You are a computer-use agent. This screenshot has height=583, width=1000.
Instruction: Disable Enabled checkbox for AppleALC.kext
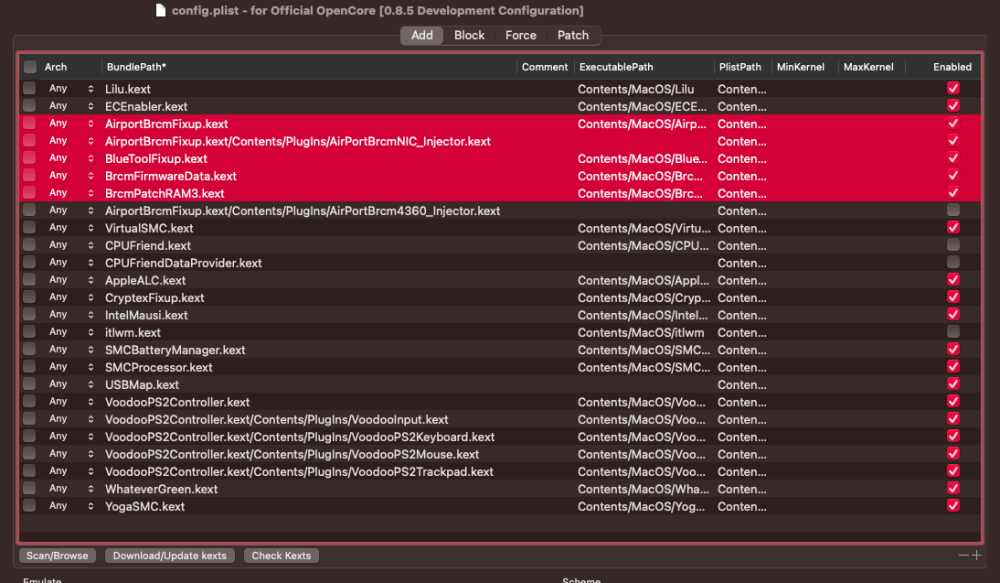(953, 279)
